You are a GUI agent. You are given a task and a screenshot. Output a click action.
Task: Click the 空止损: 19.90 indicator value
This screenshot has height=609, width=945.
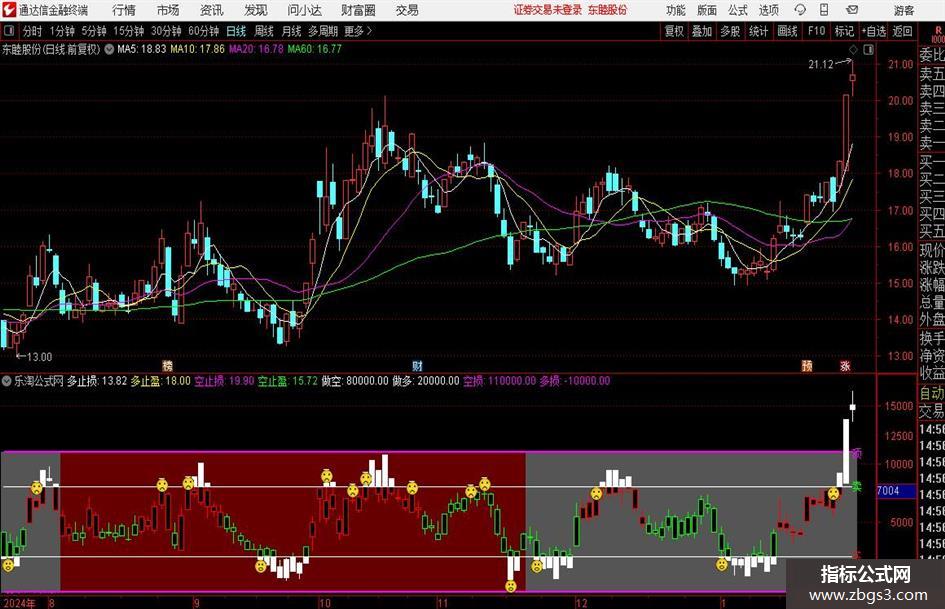click(224, 380)
